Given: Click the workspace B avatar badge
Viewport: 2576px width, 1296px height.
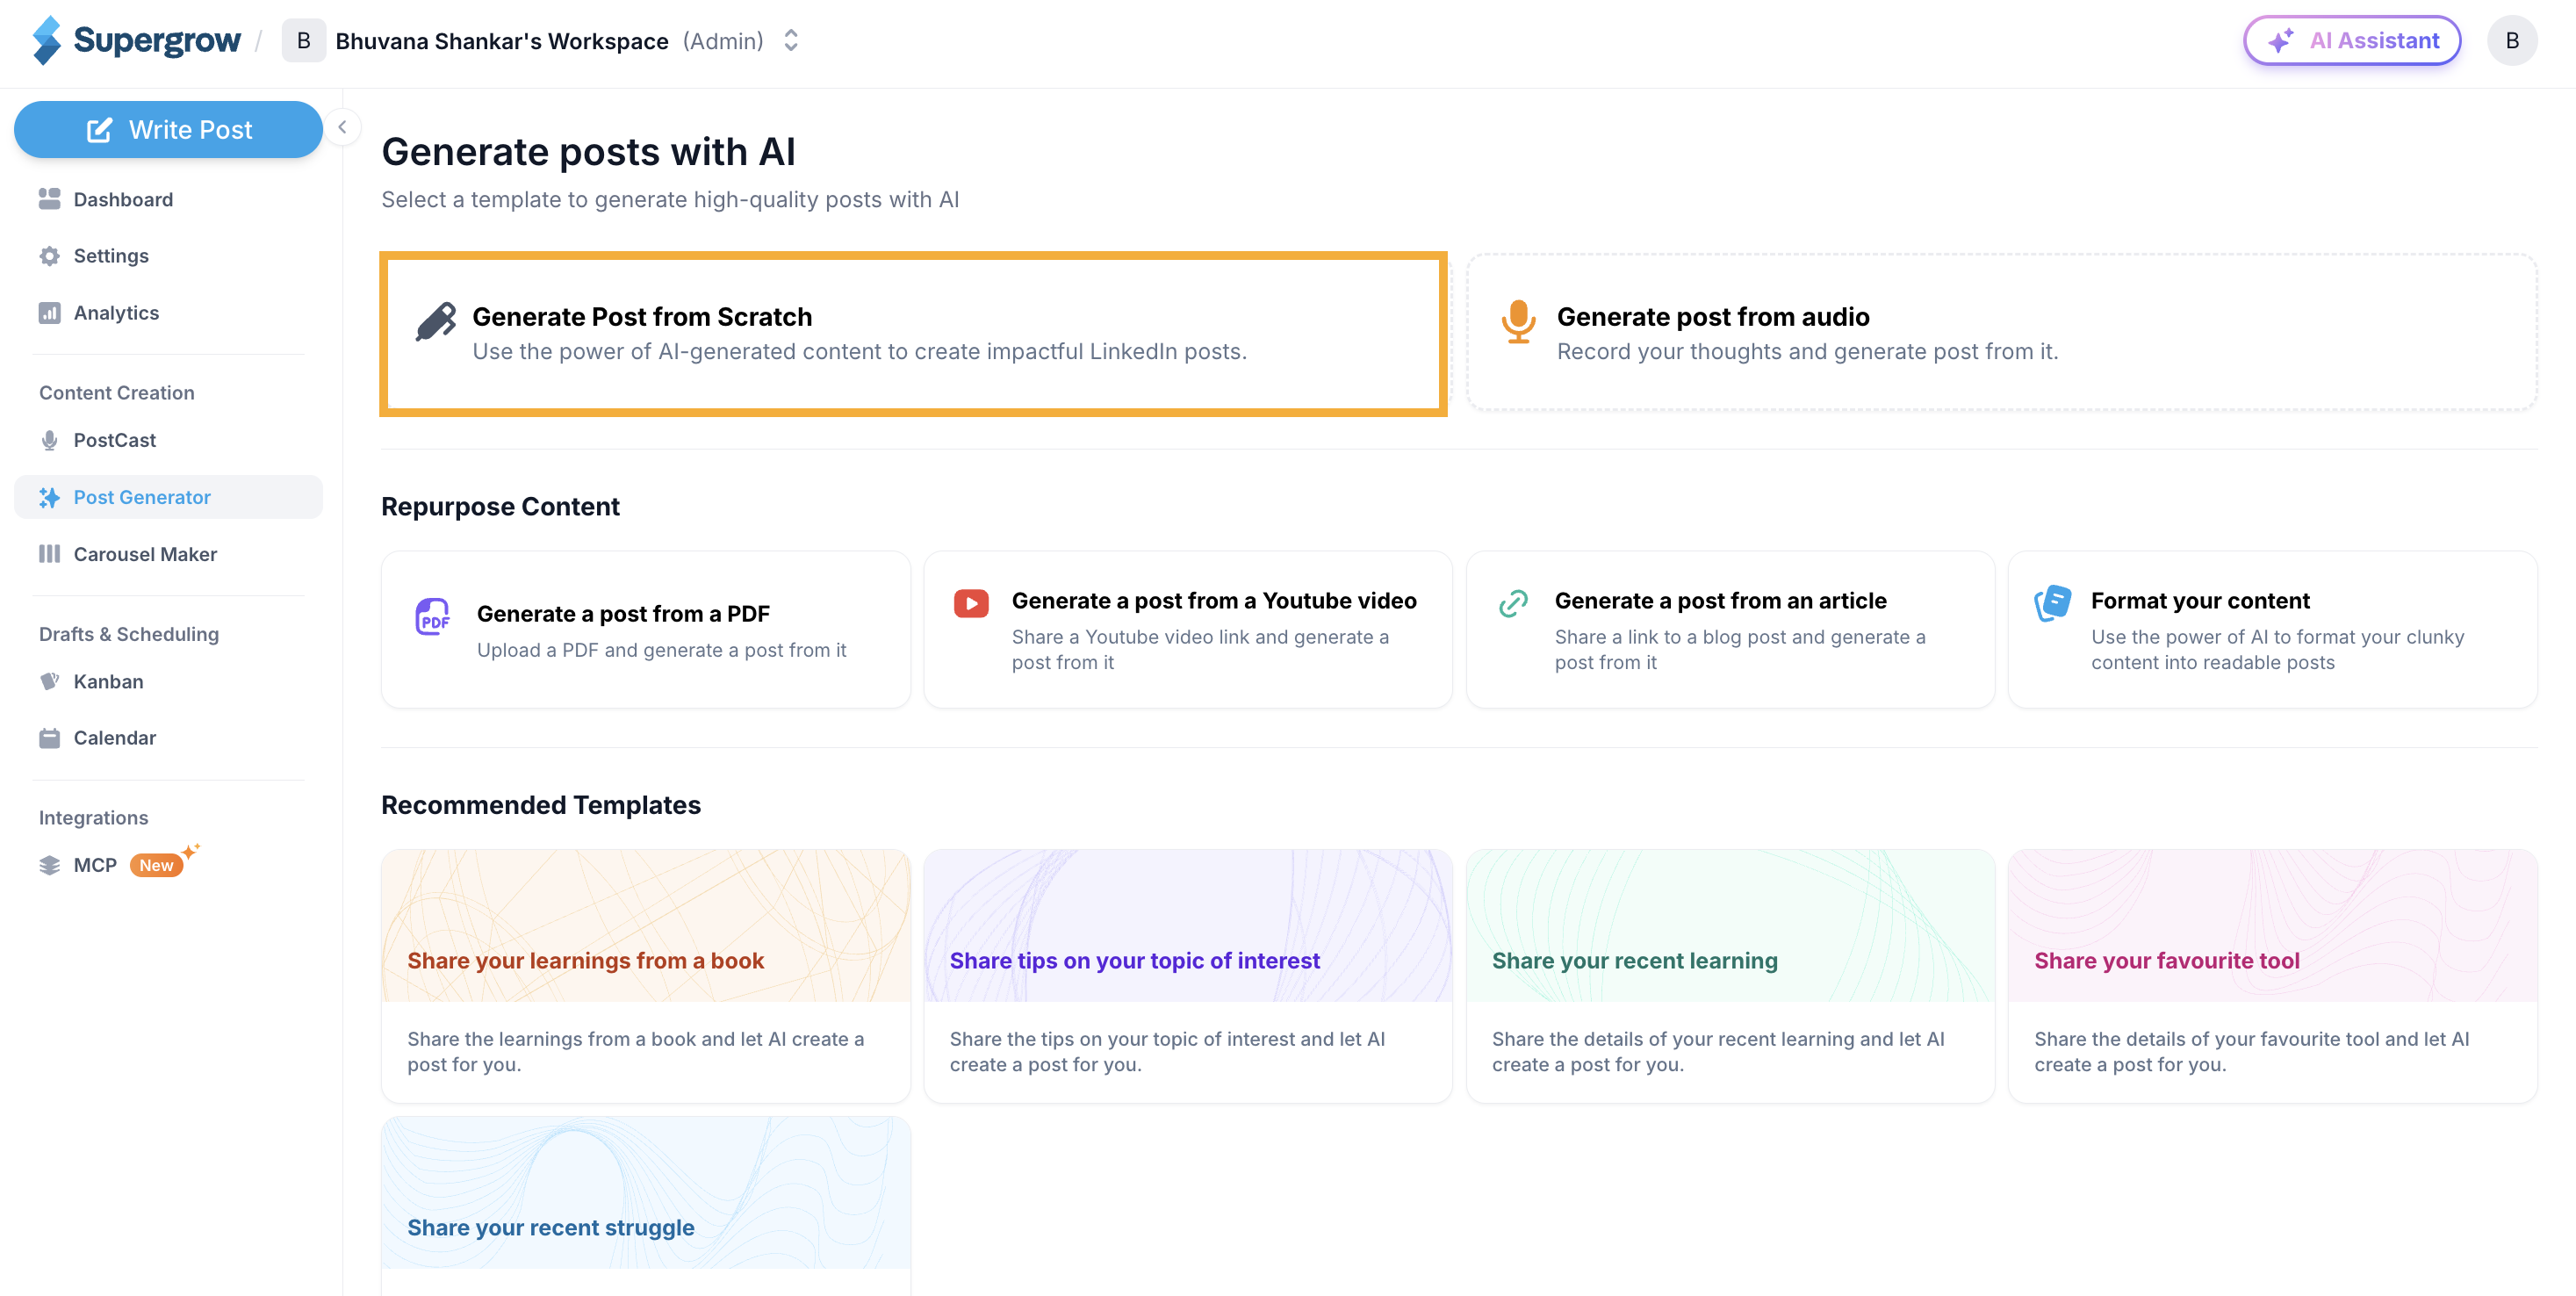Looking at the screenshot, I should [x=303, y=41].
